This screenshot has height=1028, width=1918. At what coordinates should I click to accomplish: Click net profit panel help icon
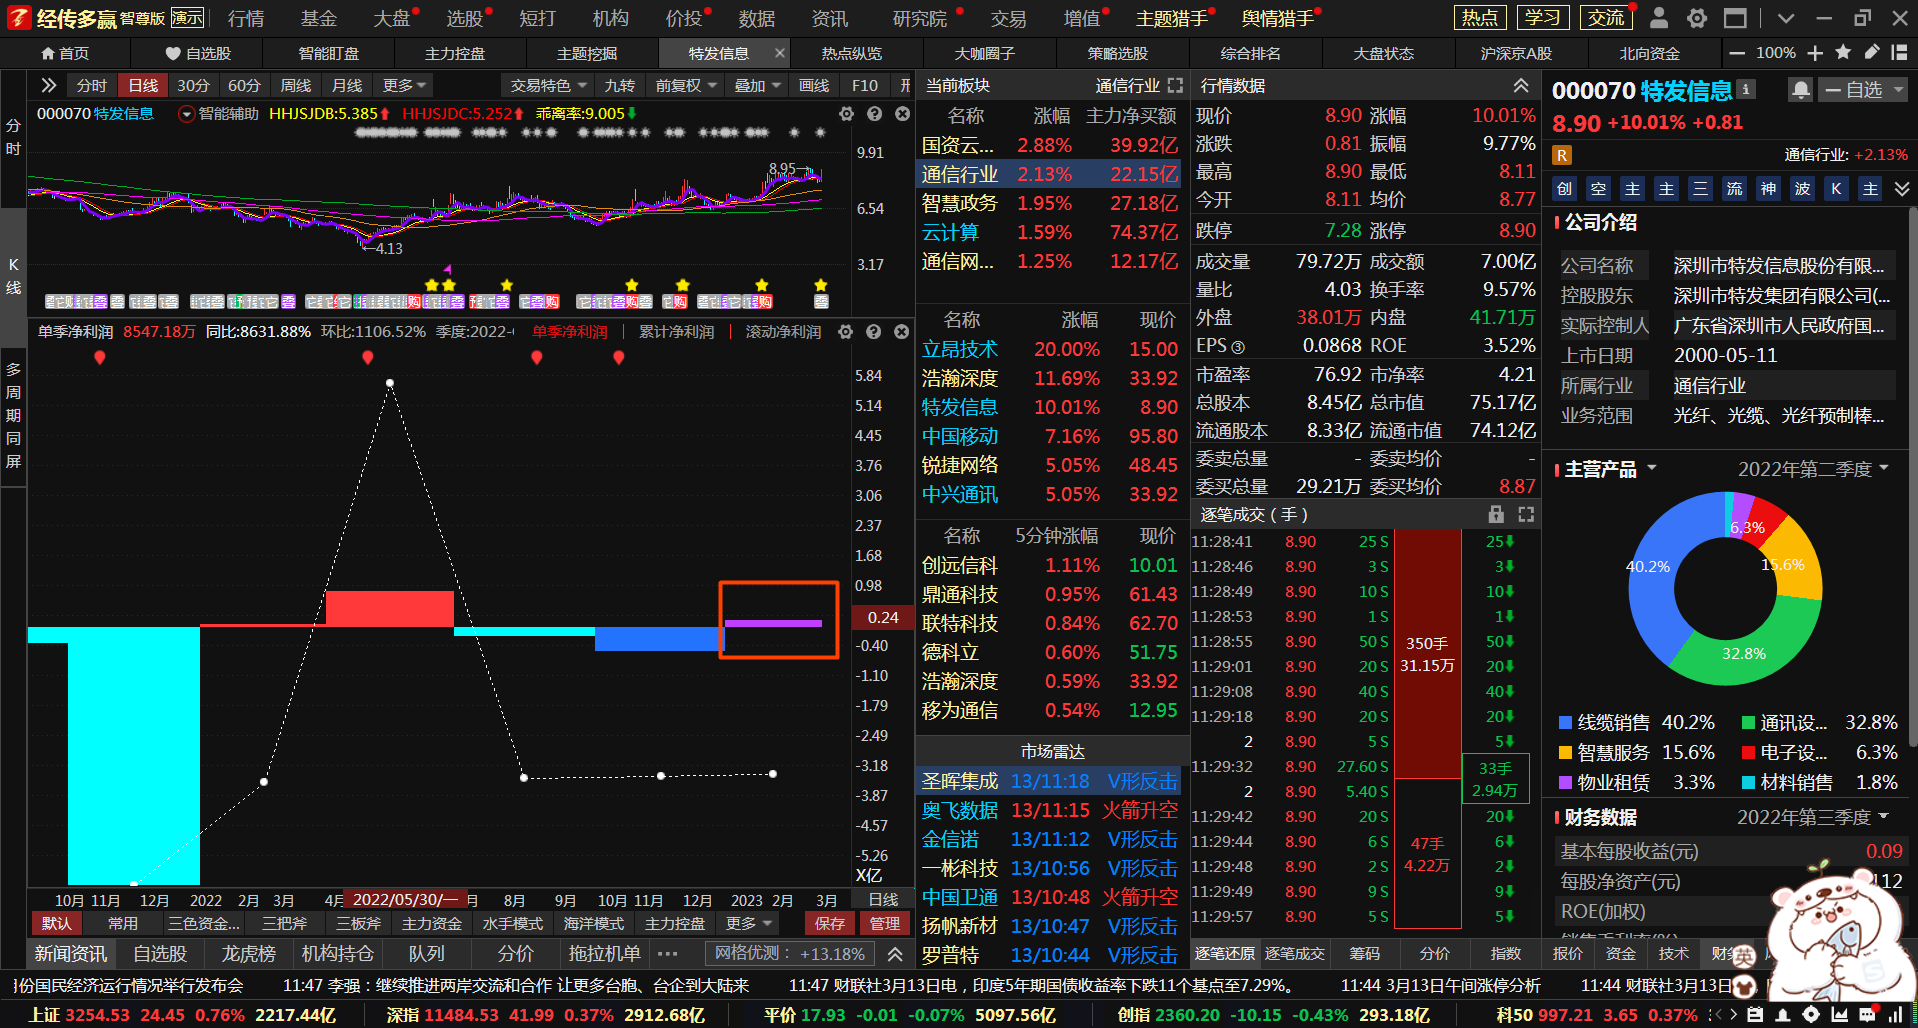point(874,332)
